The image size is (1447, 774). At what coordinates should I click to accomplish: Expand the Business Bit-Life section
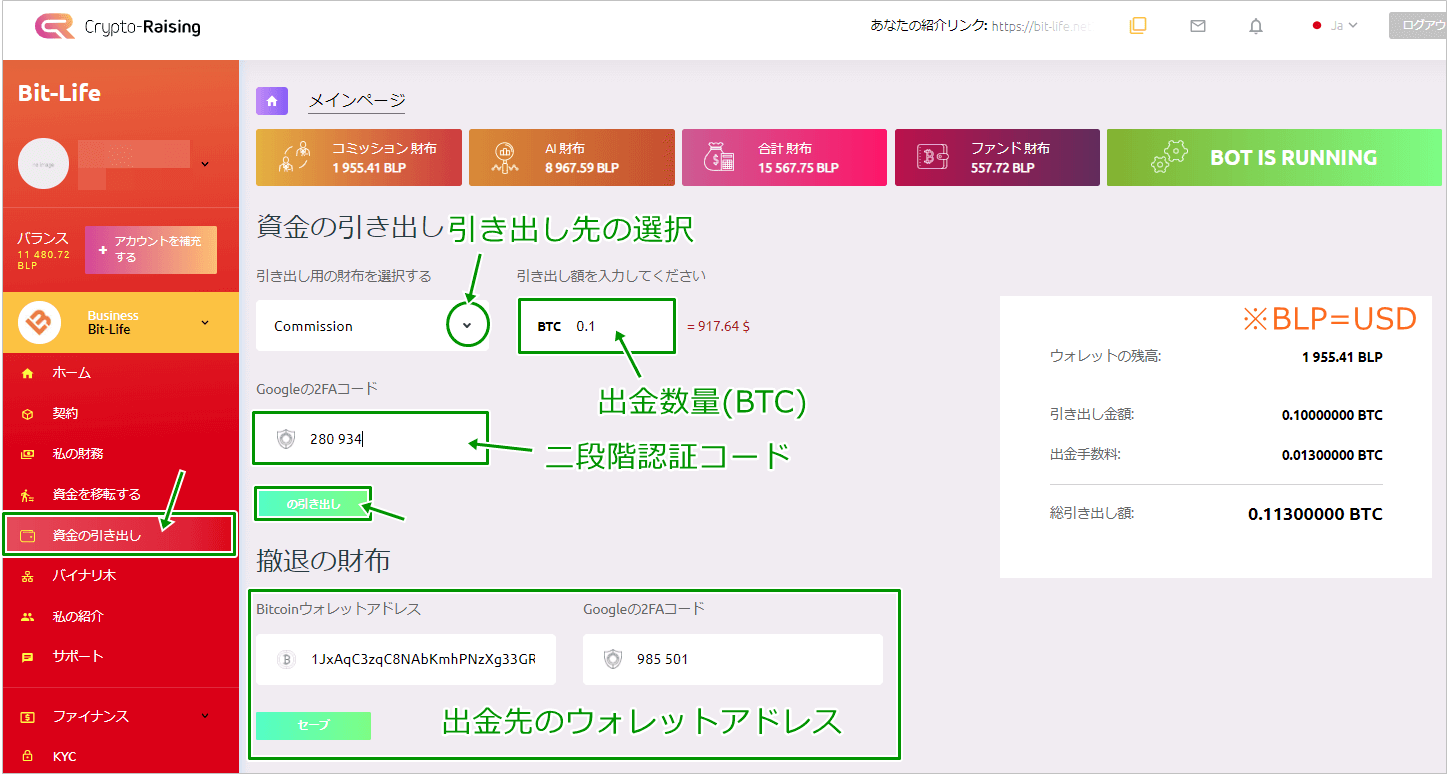pos(205,322)
